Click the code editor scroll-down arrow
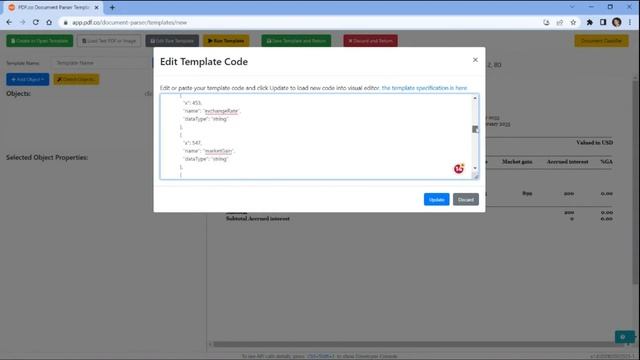 [x=475, y=168]
